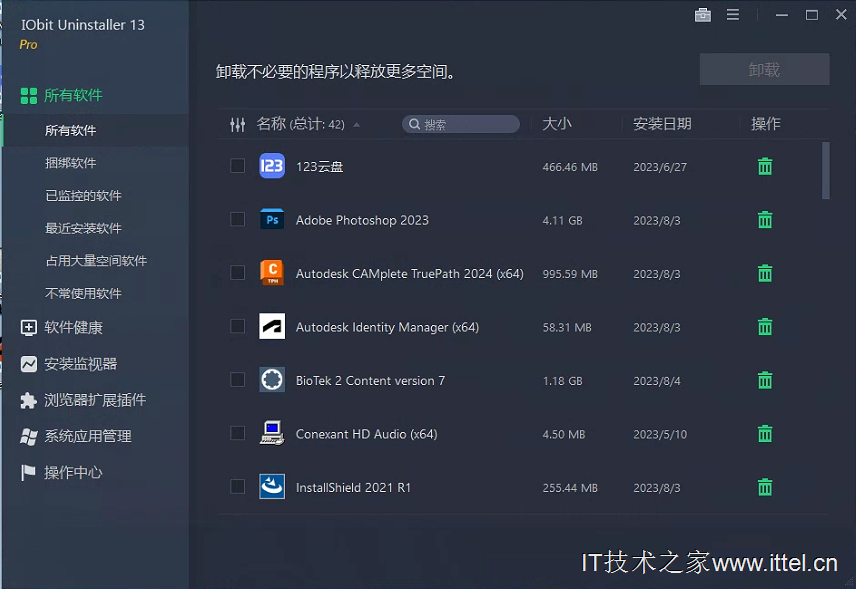Click the InstallShield 2021 R1 name text

tap(353, 487)
